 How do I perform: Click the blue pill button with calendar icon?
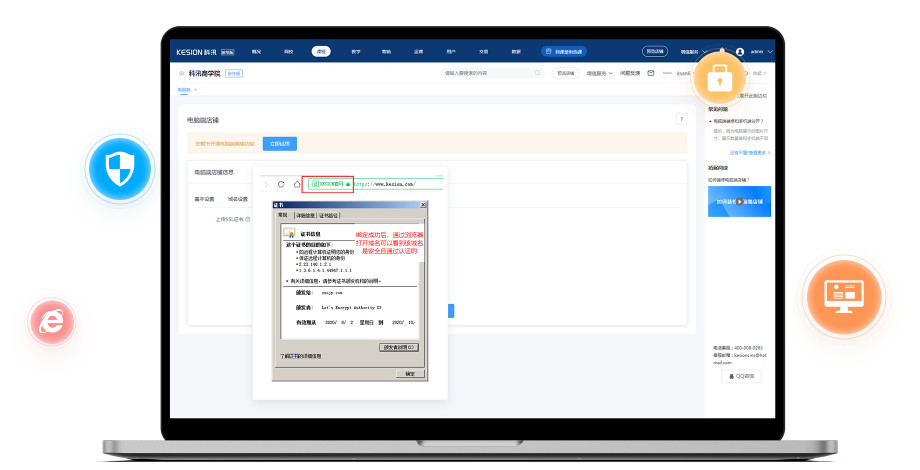point(564,52)
